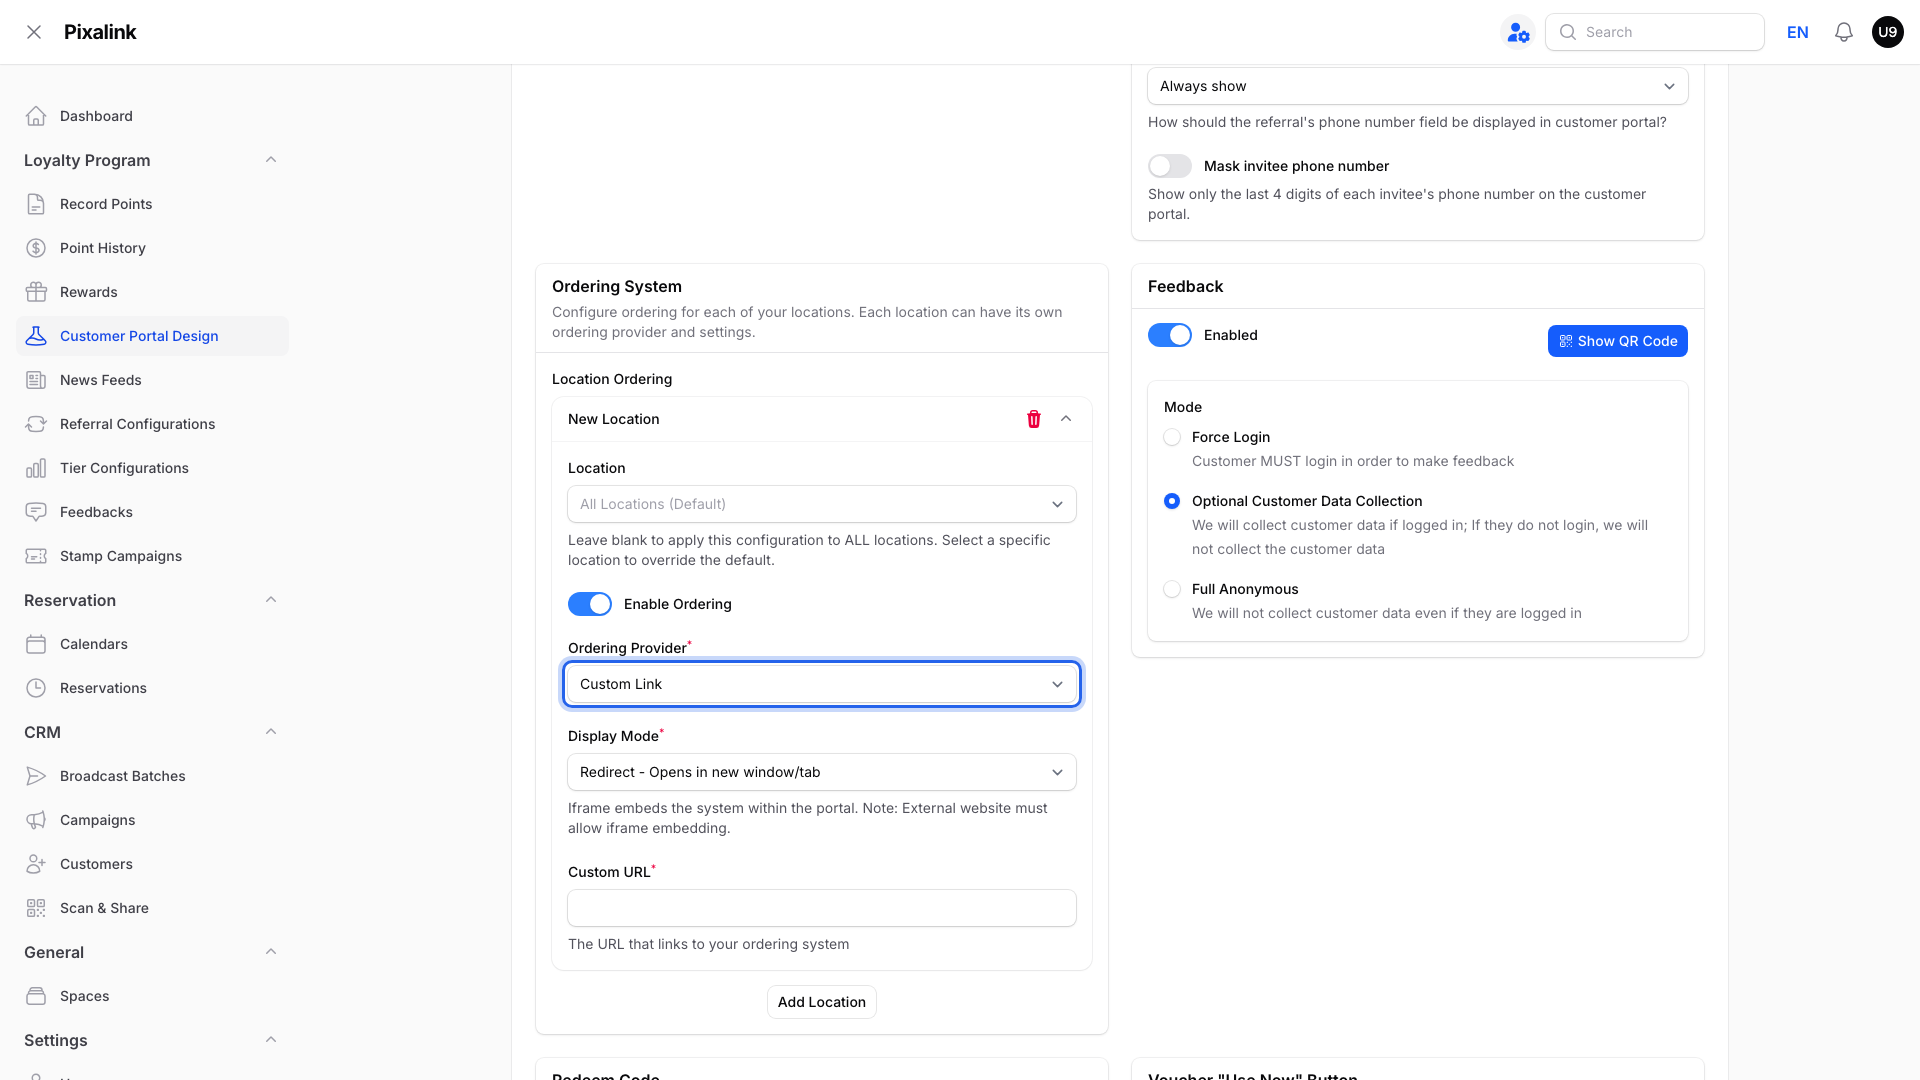Toggle Mask invitee phone number switch
The height and width of the screenshot is (1080, 1920).
1170,166
